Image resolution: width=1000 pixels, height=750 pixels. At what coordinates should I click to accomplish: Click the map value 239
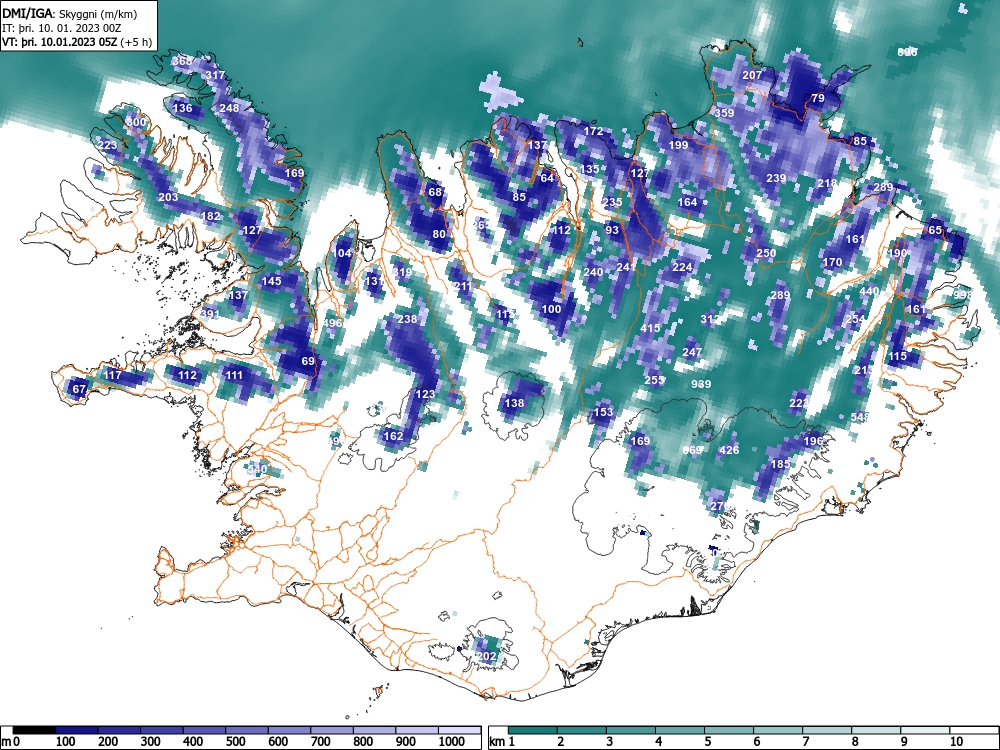coord(776,178)
